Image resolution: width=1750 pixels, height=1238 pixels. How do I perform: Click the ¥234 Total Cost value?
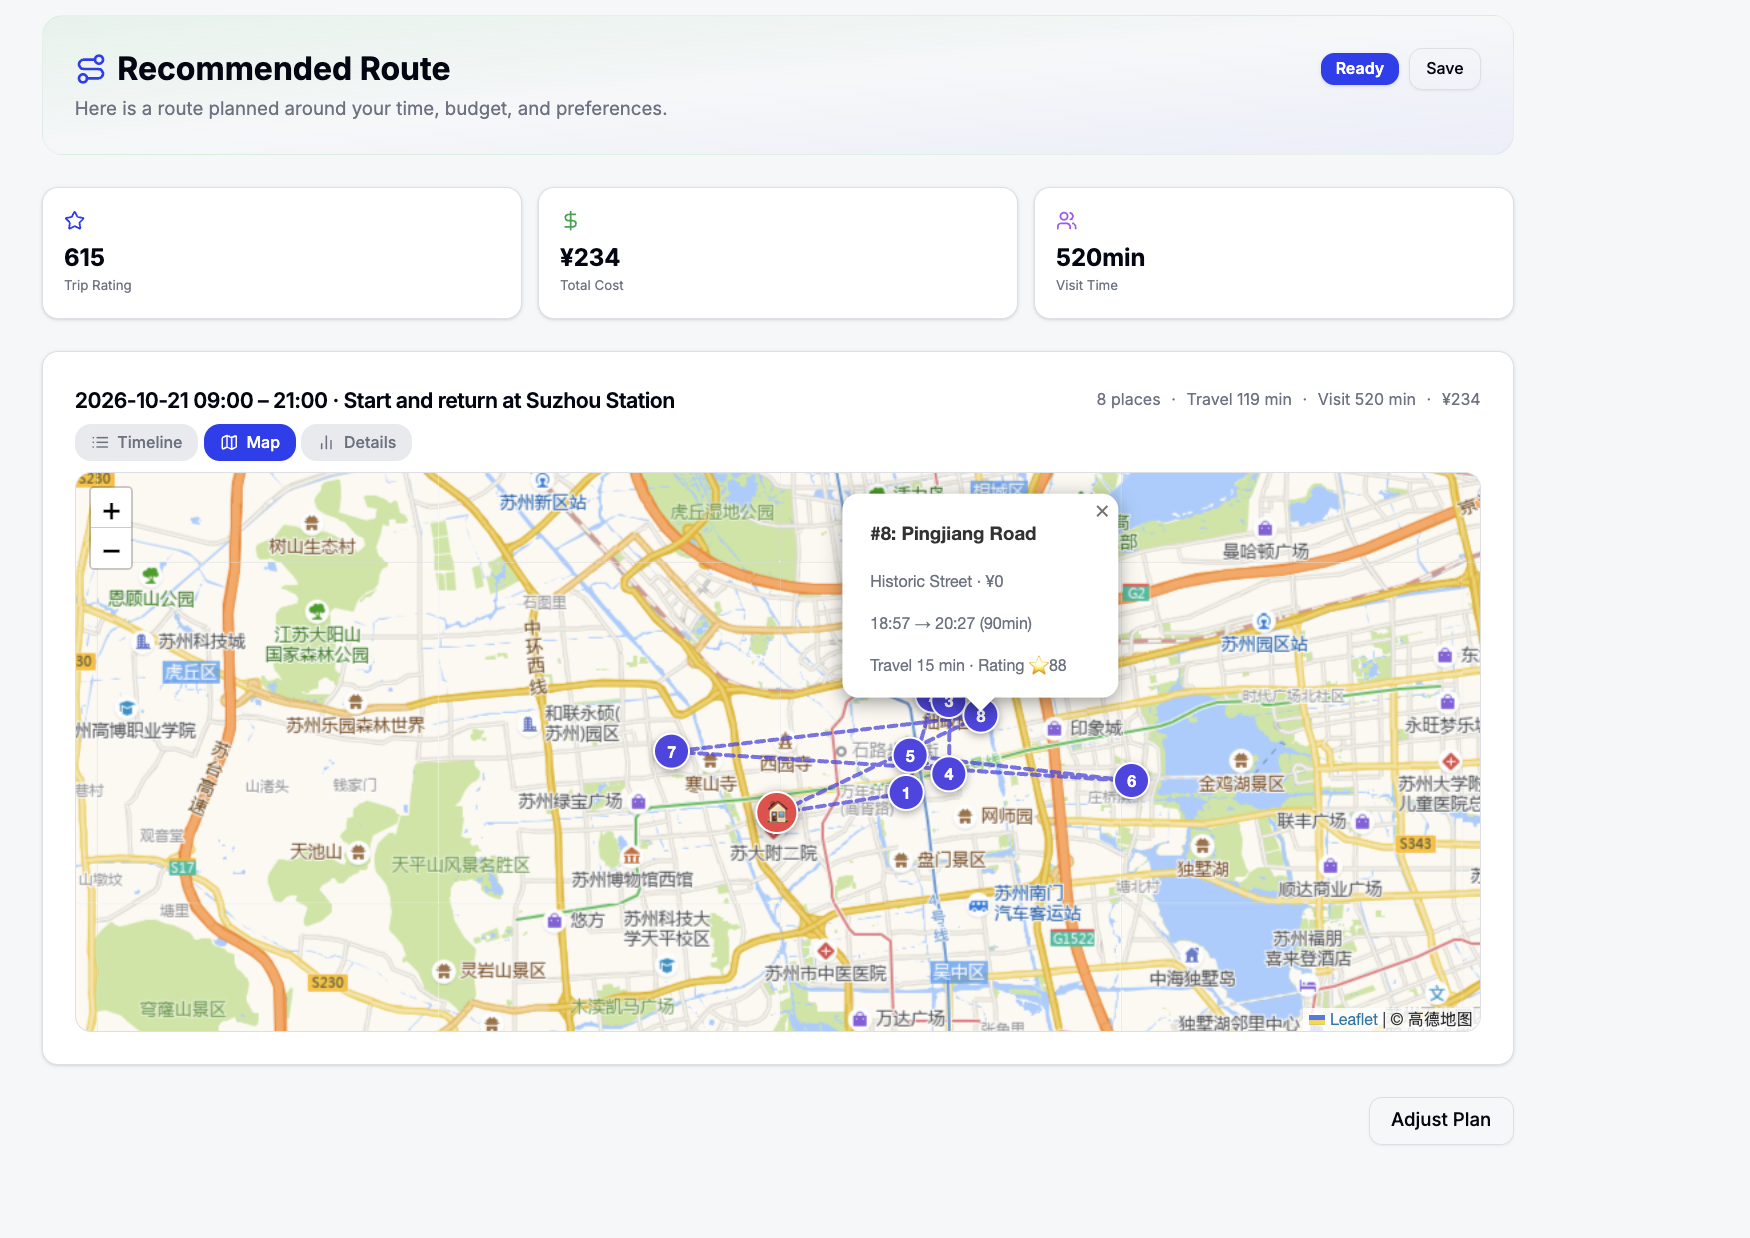coord(590,258)
